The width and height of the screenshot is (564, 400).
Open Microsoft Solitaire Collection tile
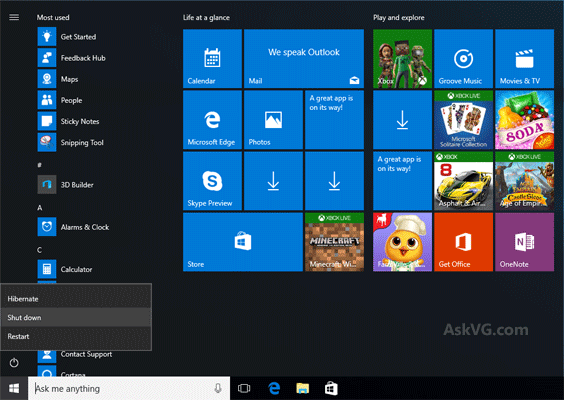pyautogui.click(x=464, y=120)
